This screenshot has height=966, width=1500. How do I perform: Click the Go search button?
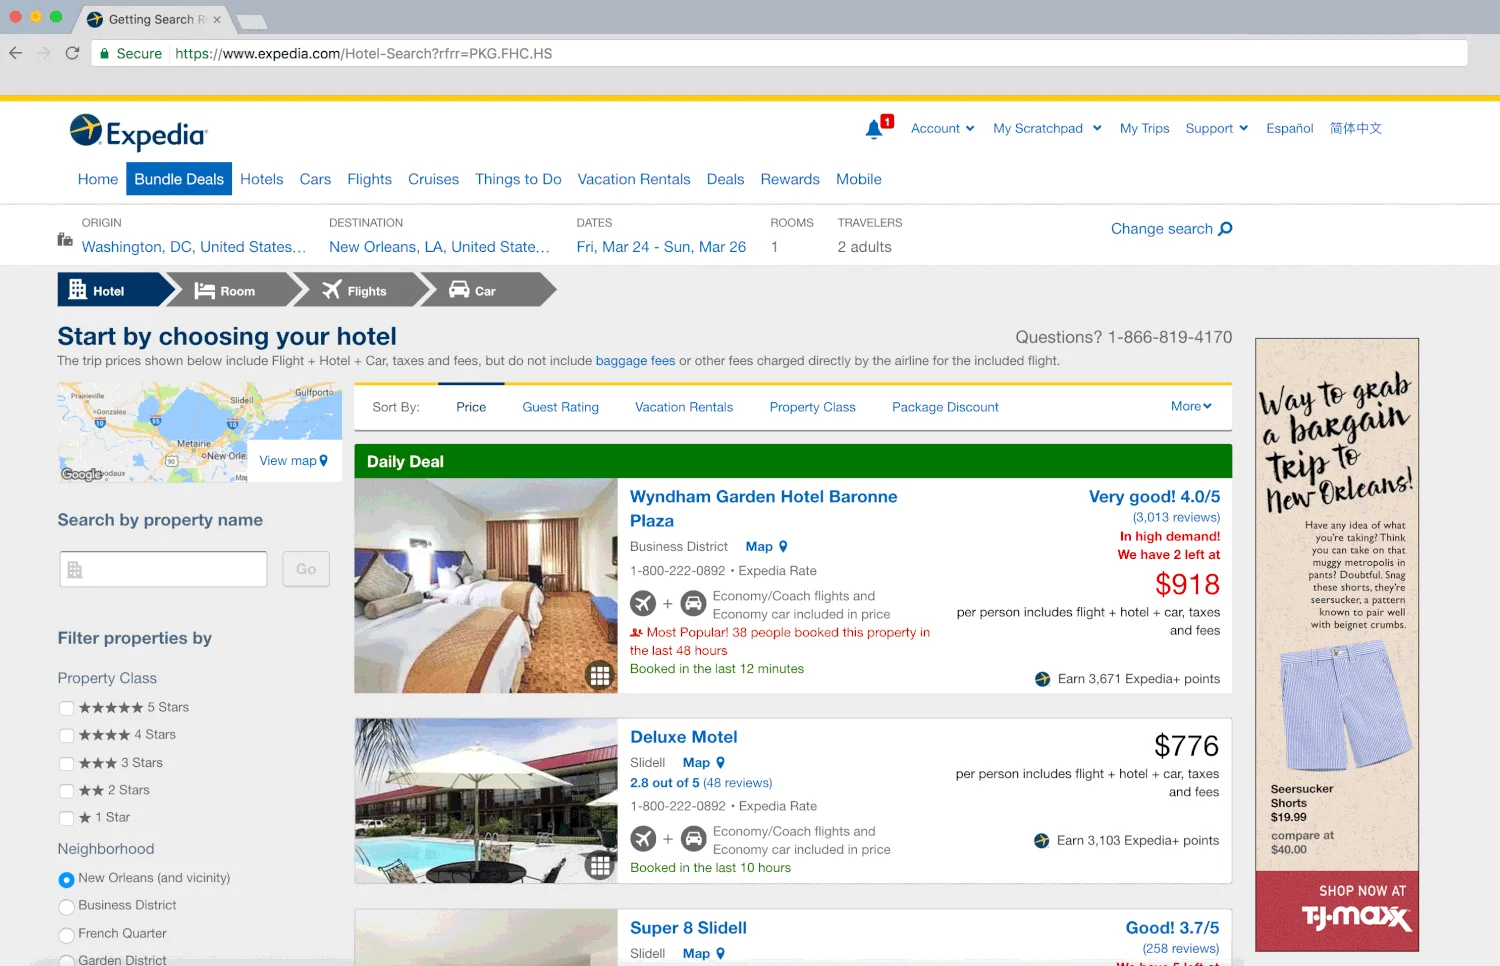(306, 569)
